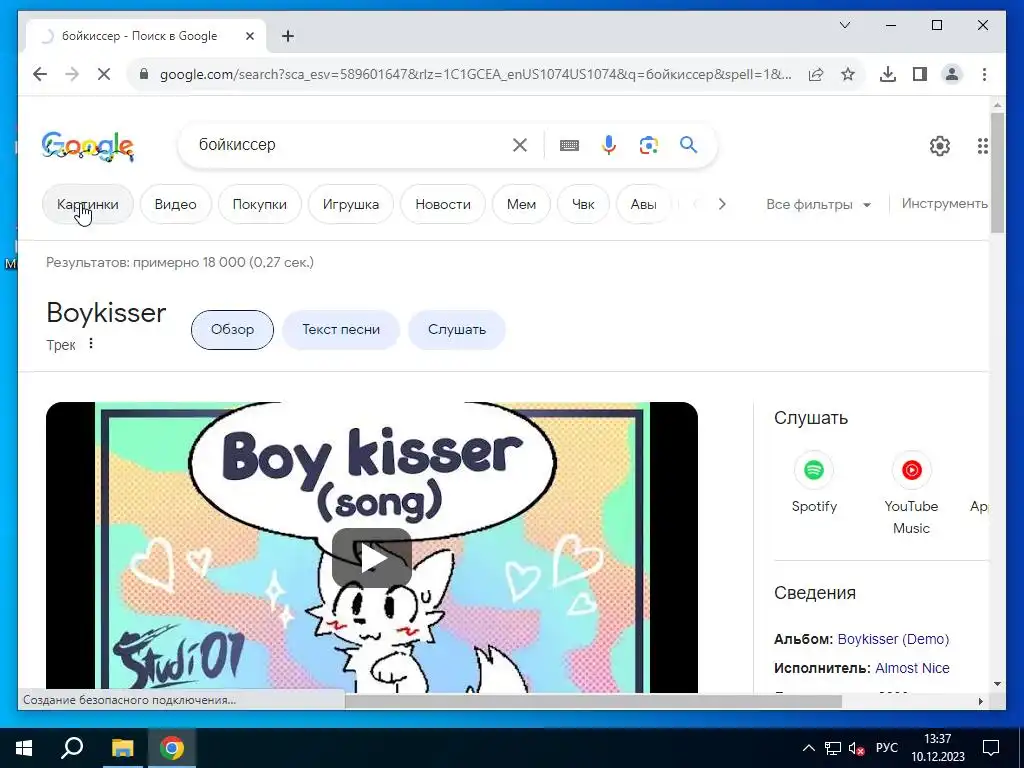The height and width of the screenshot is (768, 1024).
Task: View site security lock info
Action: 144,74
